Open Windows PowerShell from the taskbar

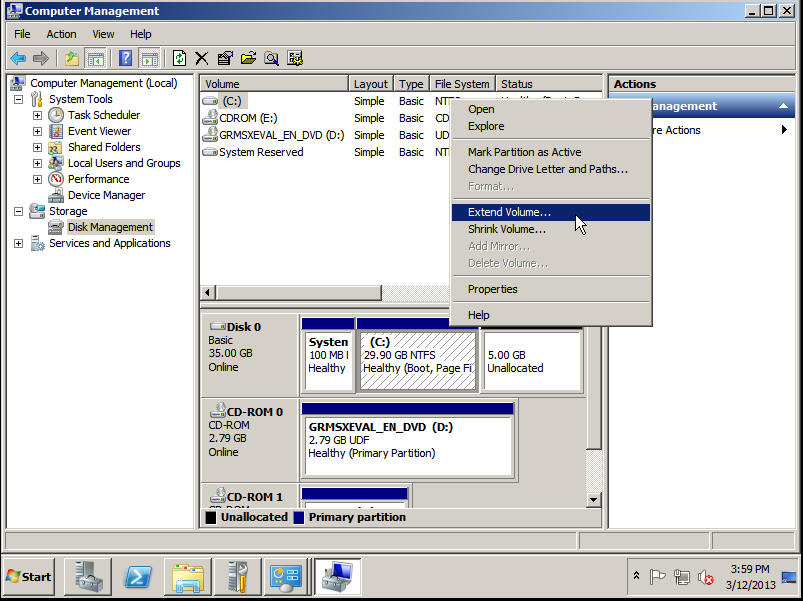point(138,577)
